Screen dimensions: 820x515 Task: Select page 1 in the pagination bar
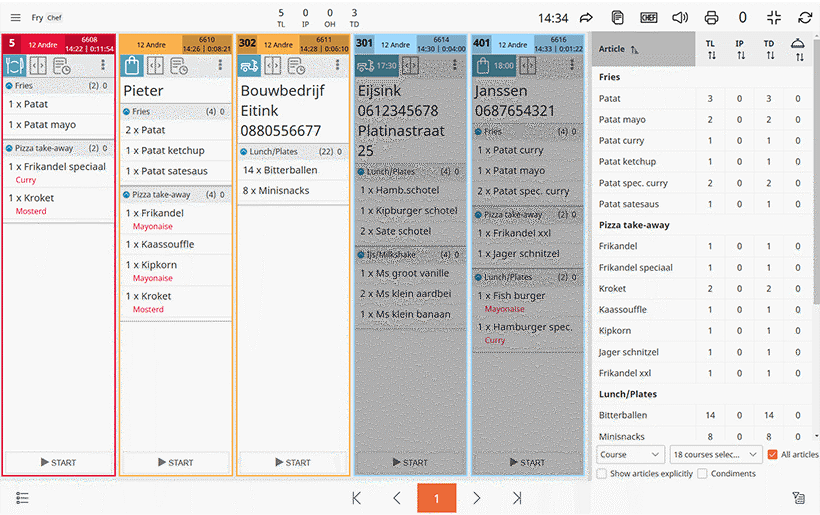point(437,498)
